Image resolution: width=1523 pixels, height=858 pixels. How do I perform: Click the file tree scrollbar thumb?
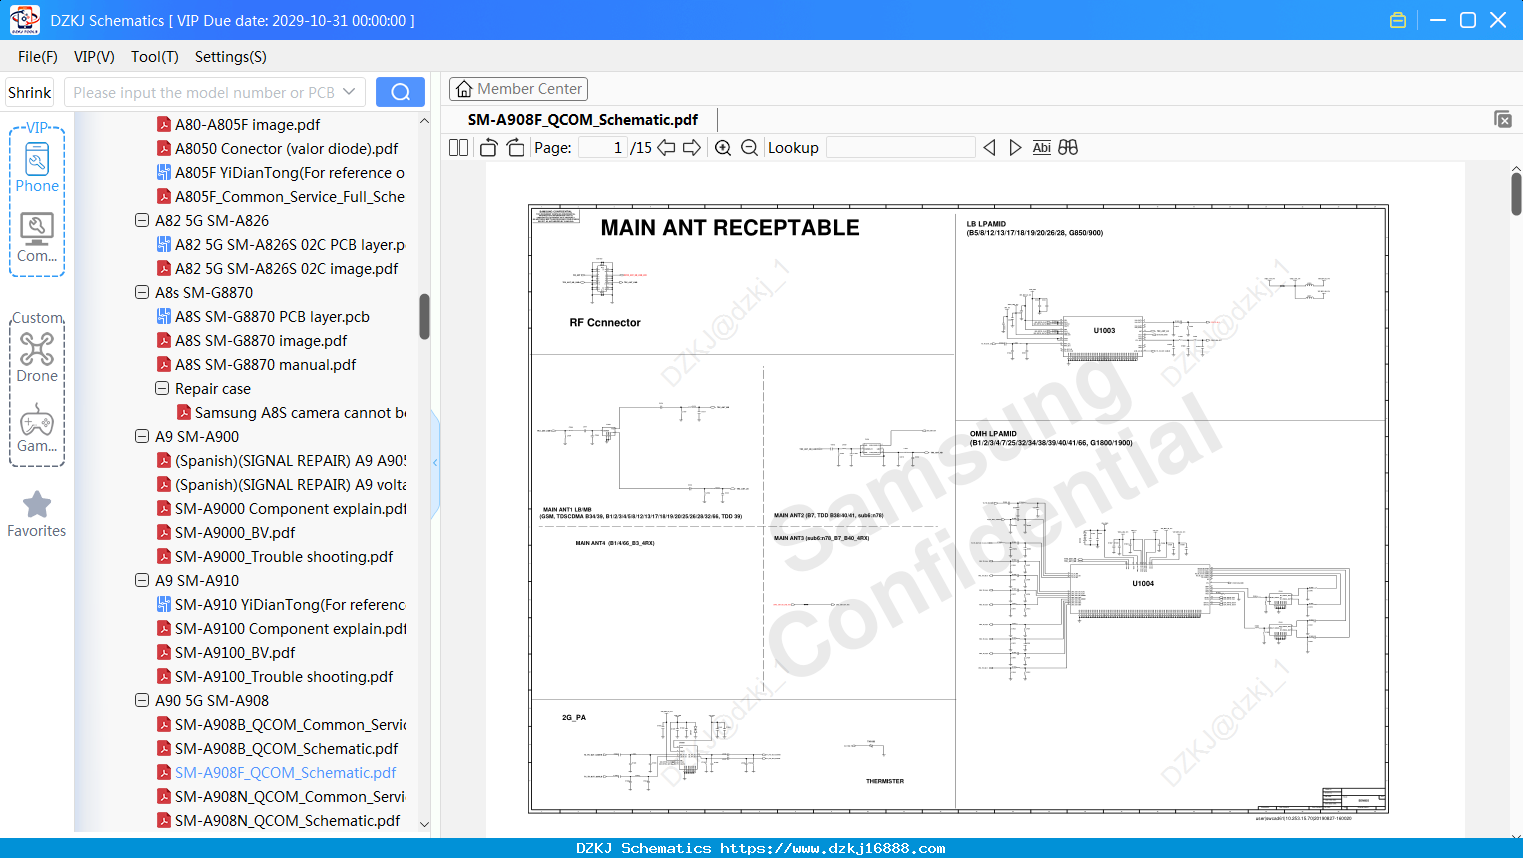424,316
